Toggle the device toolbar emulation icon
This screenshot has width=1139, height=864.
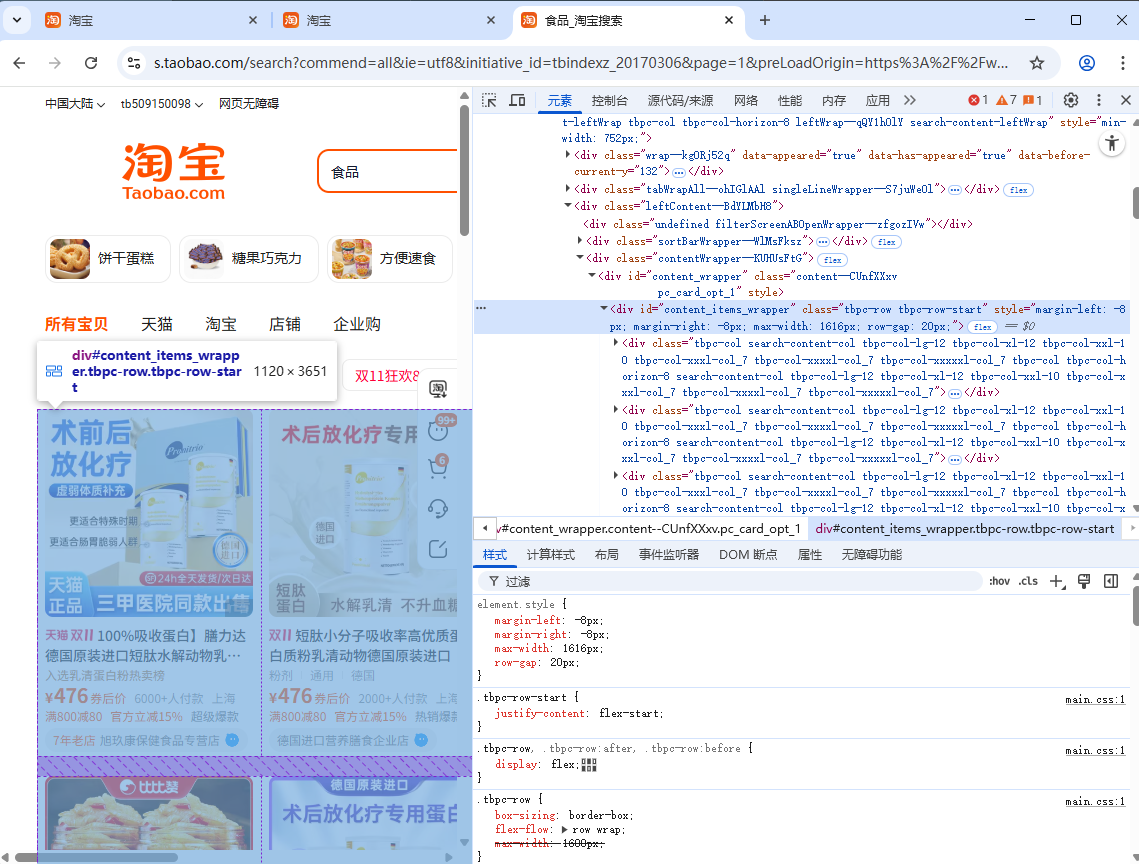pos(517,100)
